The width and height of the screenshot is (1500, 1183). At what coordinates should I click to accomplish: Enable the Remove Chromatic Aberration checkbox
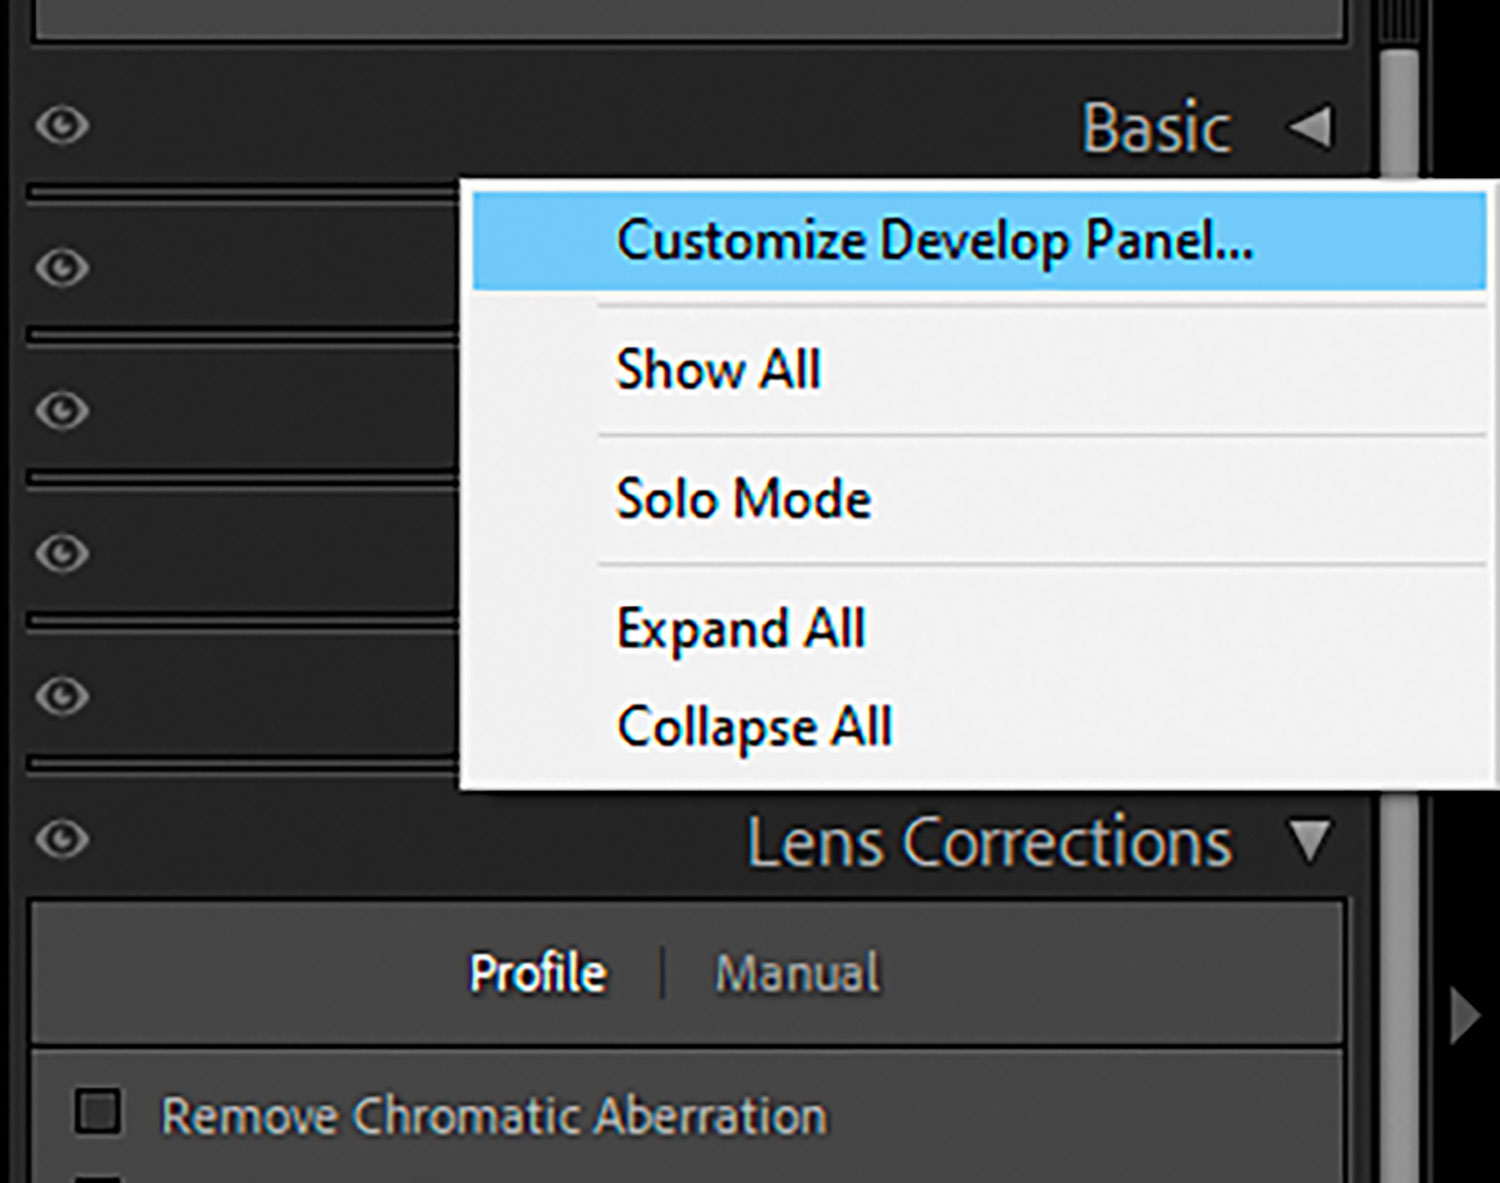point(98,1113)
